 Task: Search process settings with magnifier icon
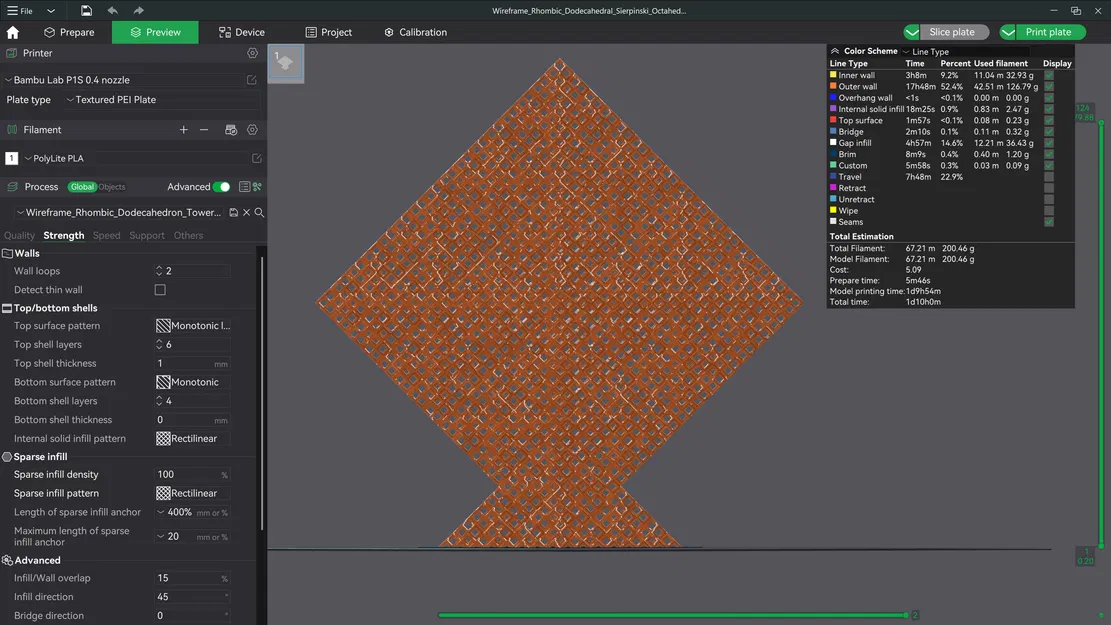pos(259,213)
